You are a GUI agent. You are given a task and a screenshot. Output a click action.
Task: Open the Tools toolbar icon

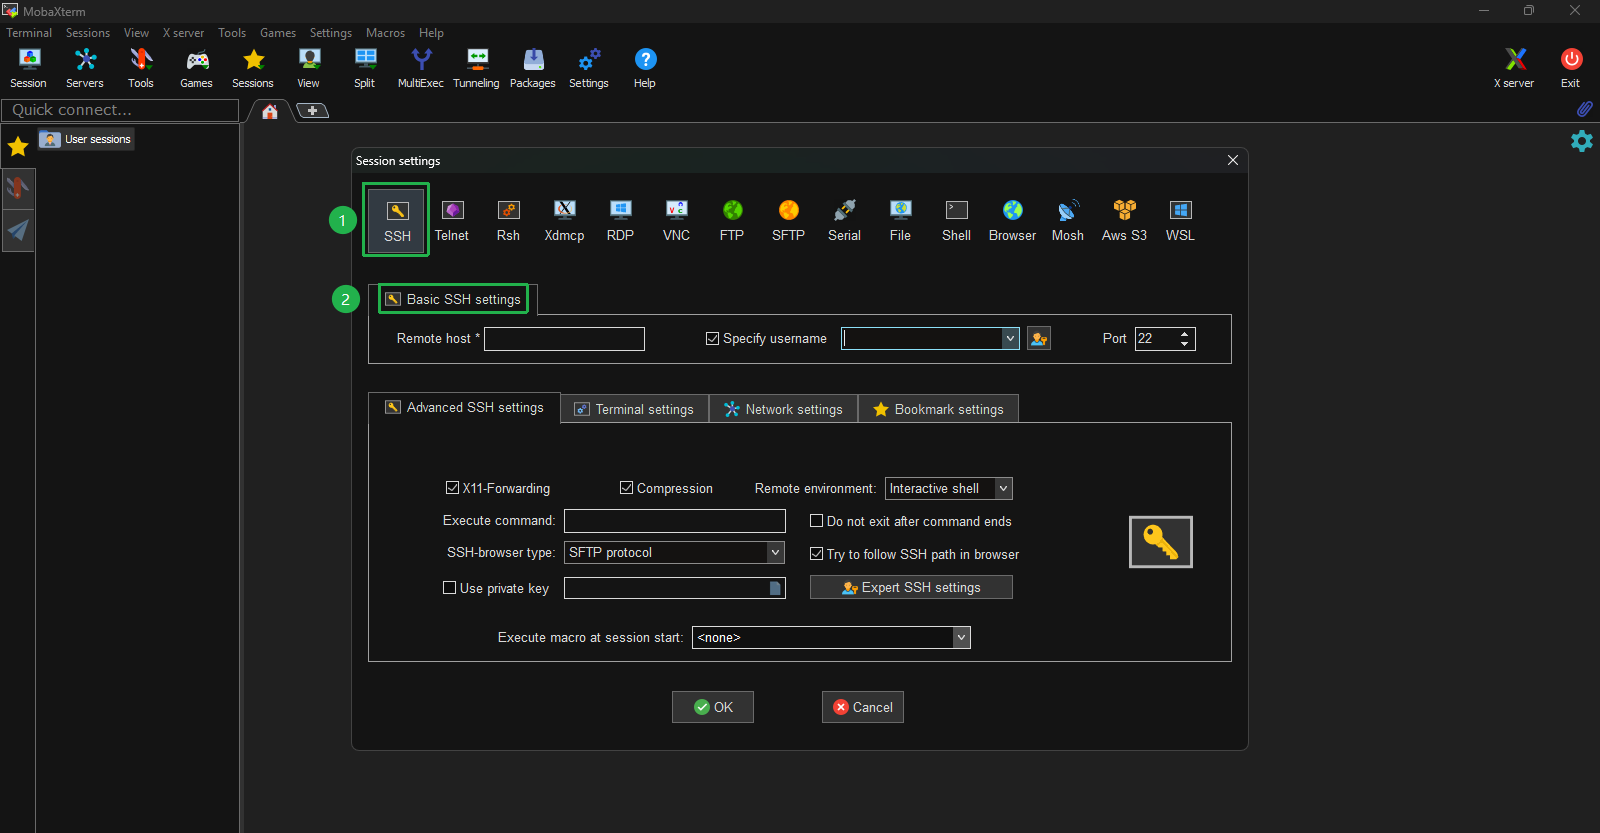click(x=141, y=69)
